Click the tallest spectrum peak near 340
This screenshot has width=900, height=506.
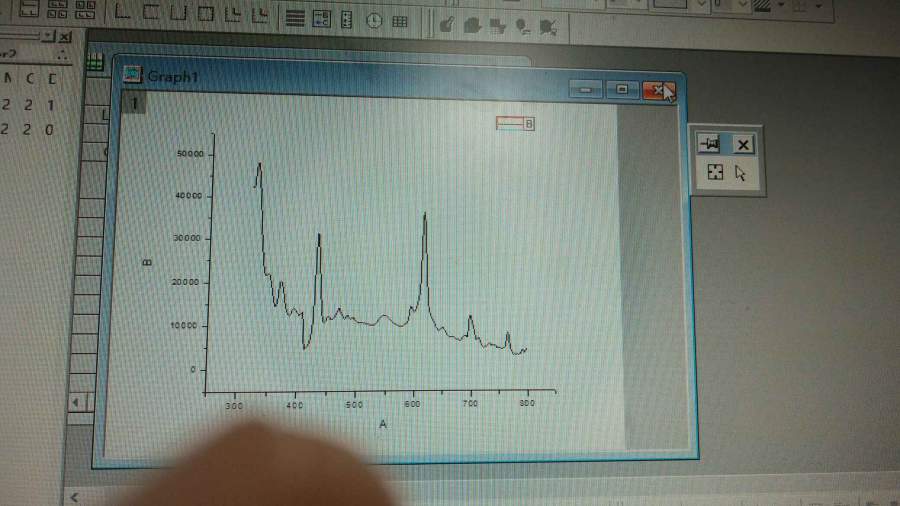(259, 167)
